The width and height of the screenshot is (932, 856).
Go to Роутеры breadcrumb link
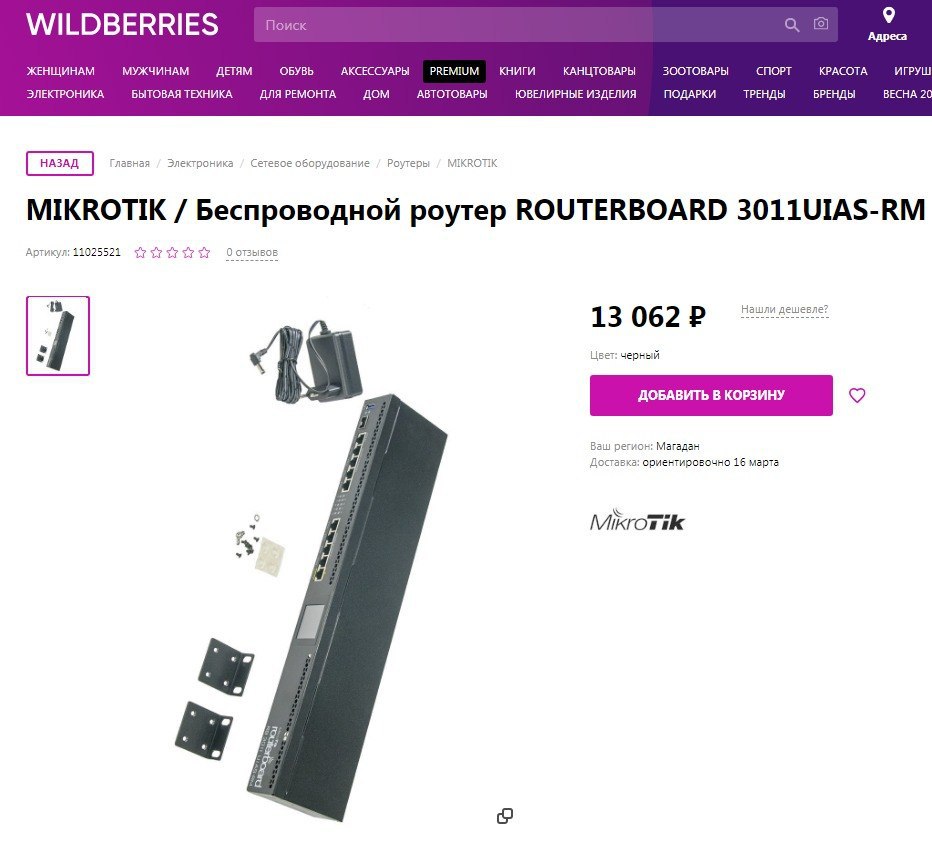point(408,163)
